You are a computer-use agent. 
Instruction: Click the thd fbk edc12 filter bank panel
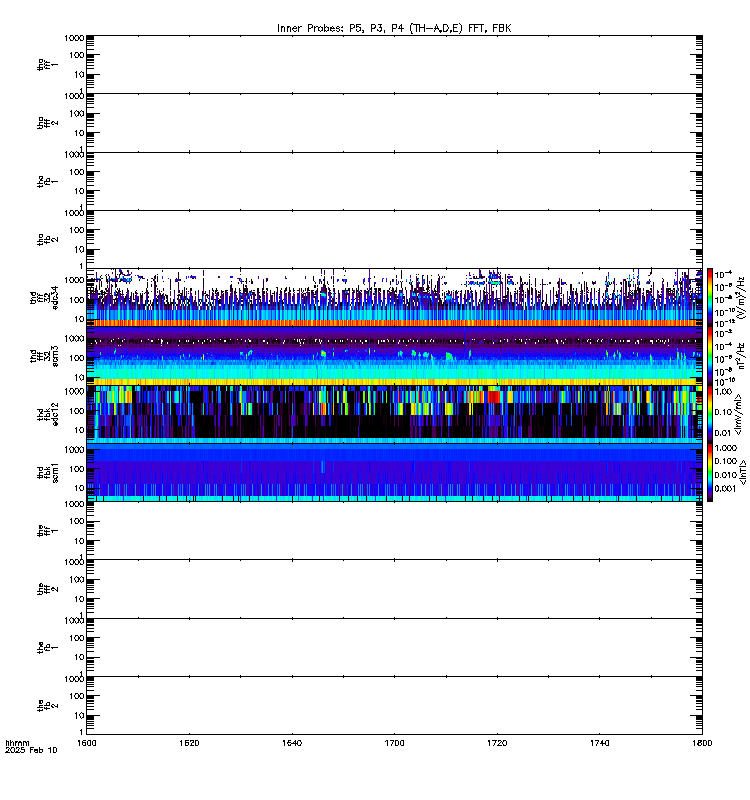394,414
